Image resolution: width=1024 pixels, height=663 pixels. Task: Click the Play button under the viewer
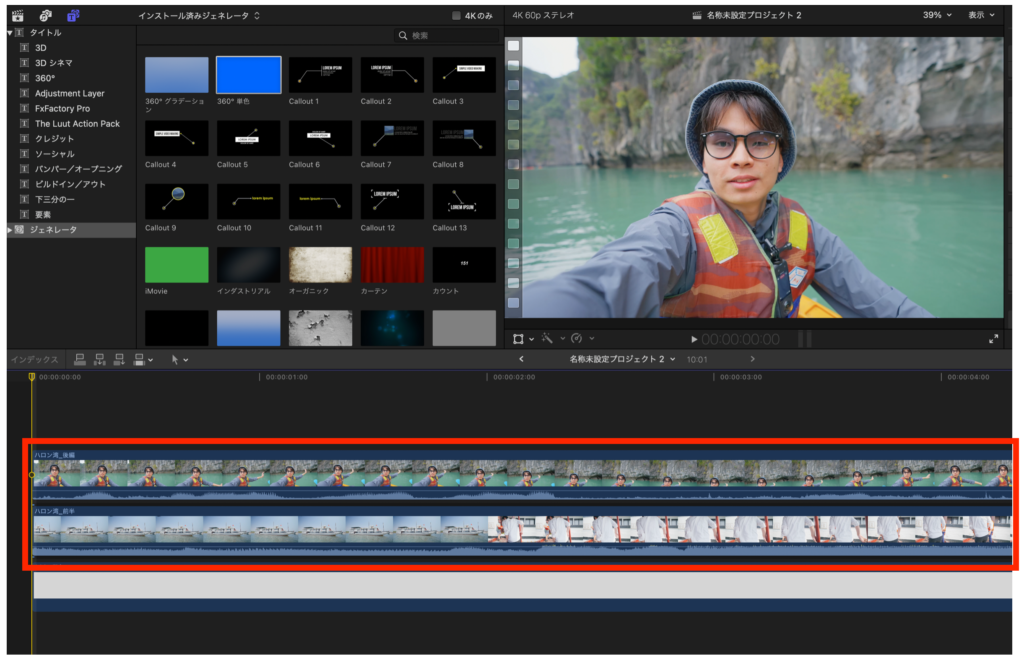pos(695,338)
